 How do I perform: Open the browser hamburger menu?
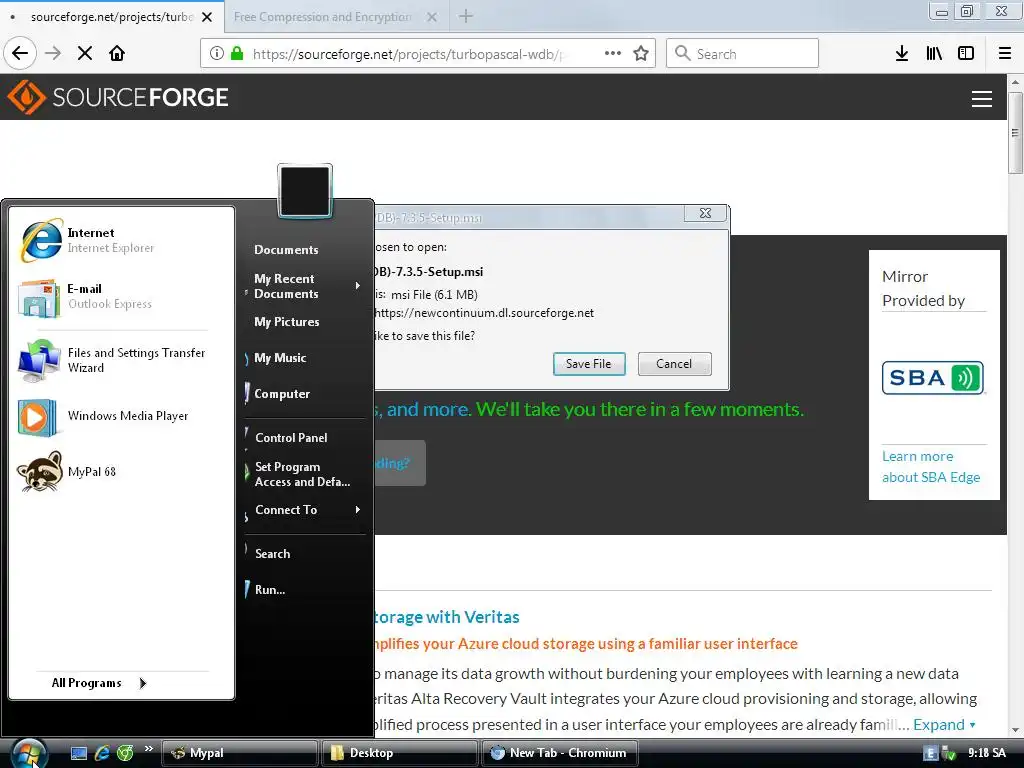[1005, 54]
